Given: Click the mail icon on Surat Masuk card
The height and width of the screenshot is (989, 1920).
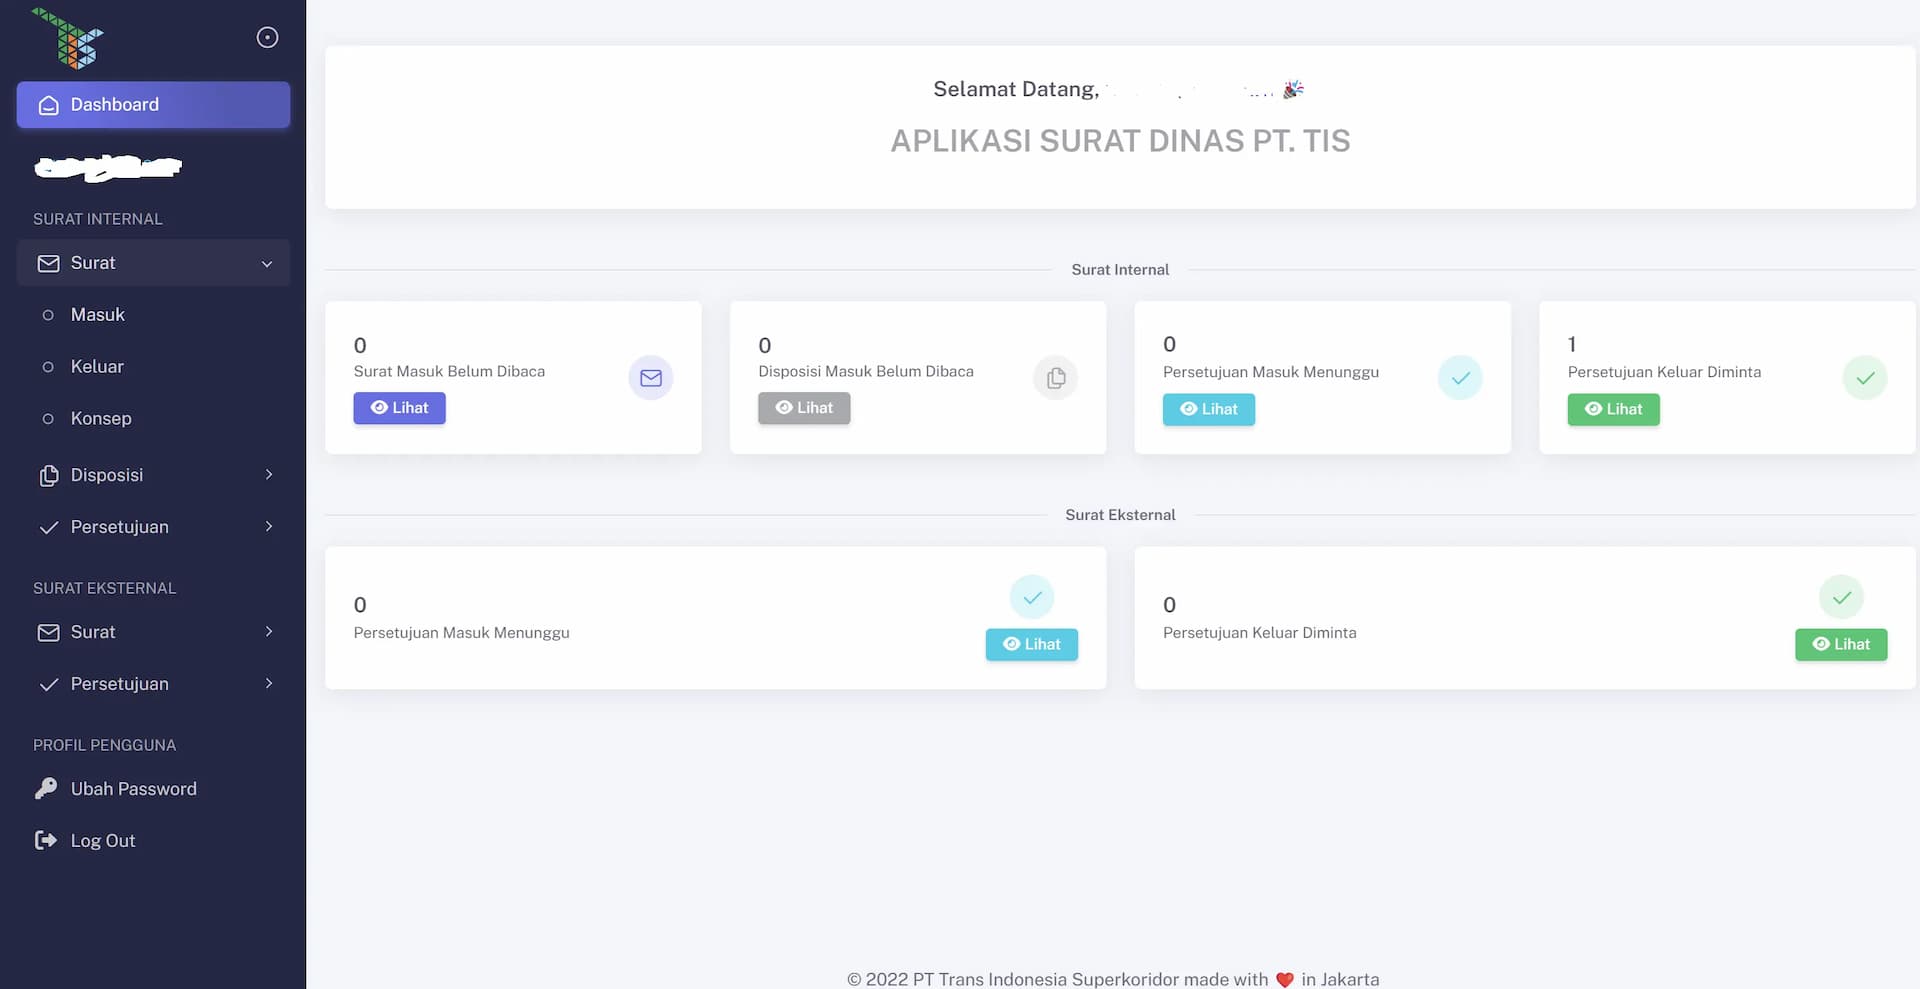Looking at the screenshot, I should coord(651,378).
